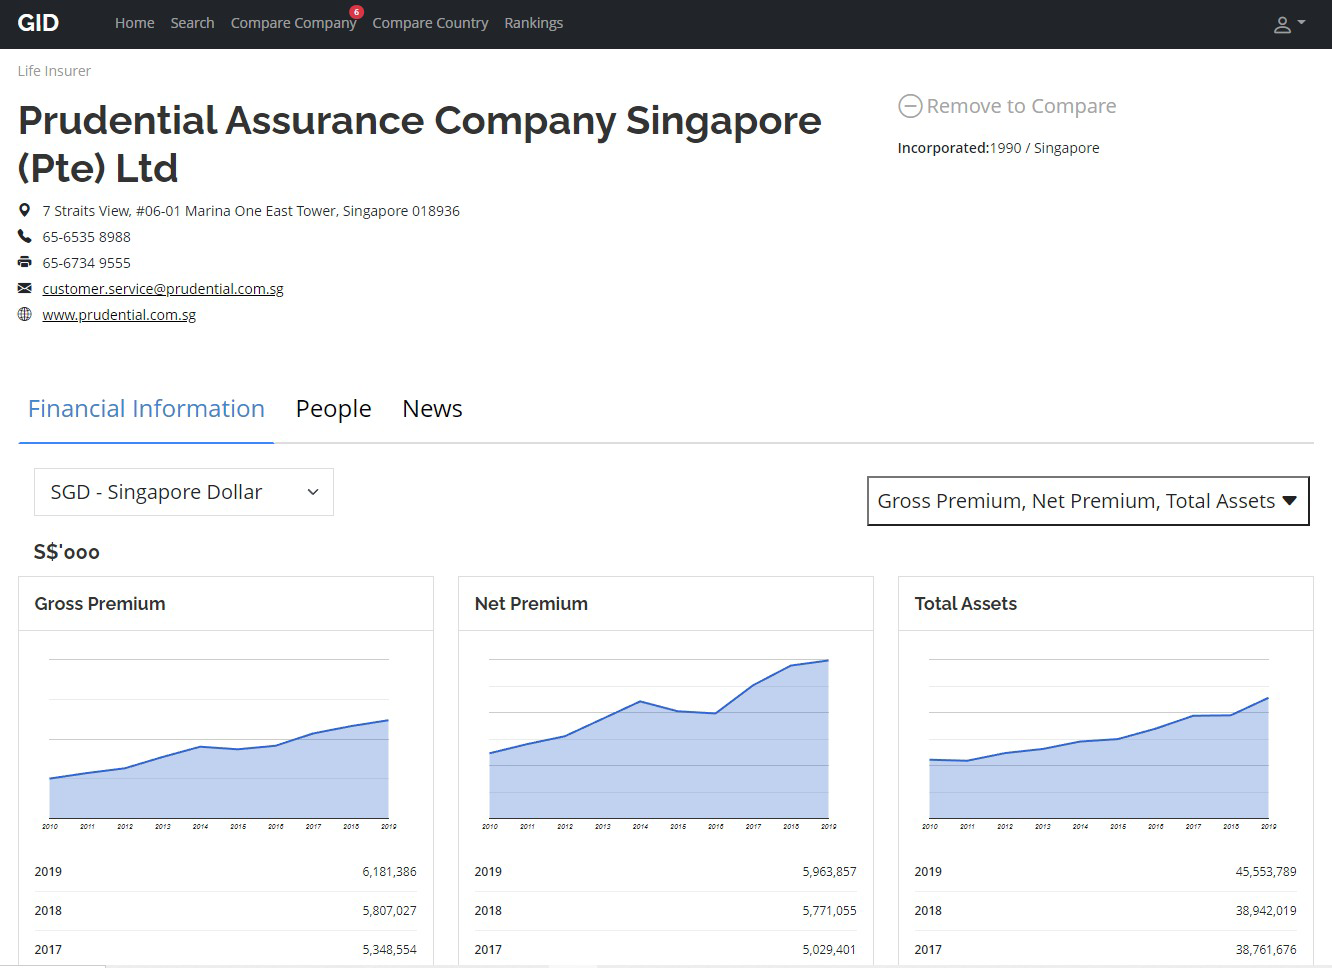Click Net Premium 2017 value 5,029,401
Viewport: 1332px width, 968px height.
click(829, 950)
